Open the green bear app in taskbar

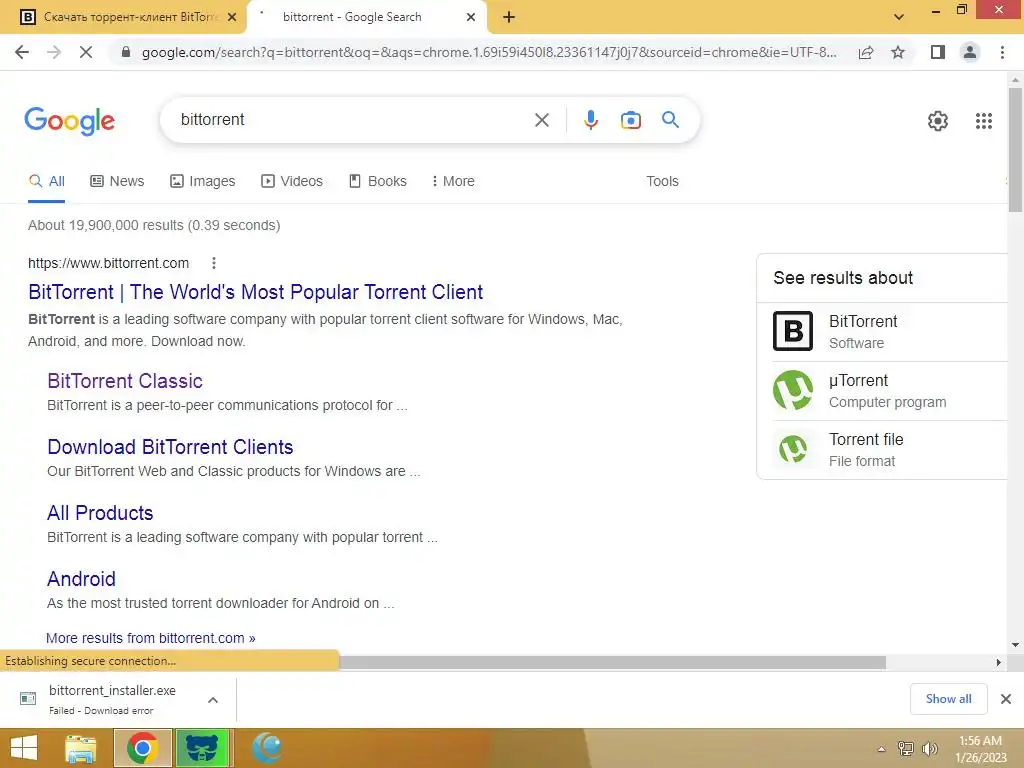click(x=202, y=748)
